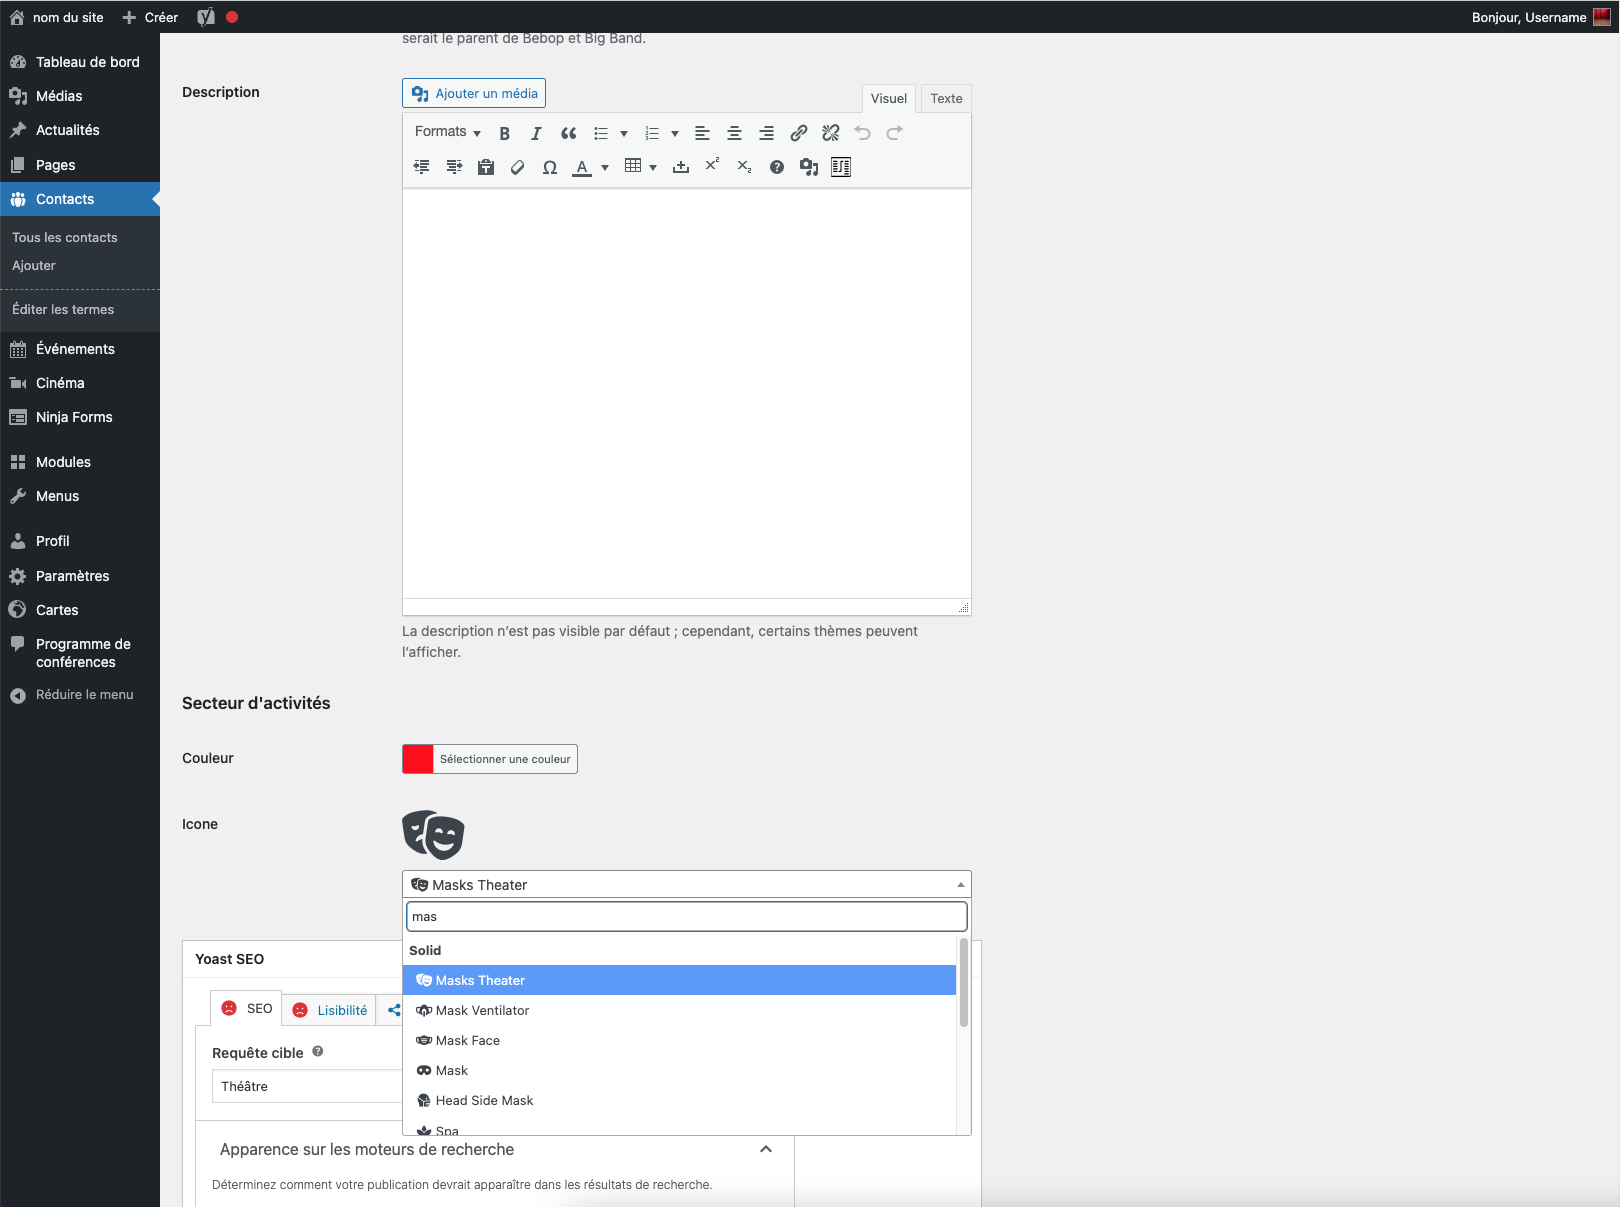Switch to the Texte editor tab
This screenshot has width=1620, height=1207.
(x=945, y=98)
